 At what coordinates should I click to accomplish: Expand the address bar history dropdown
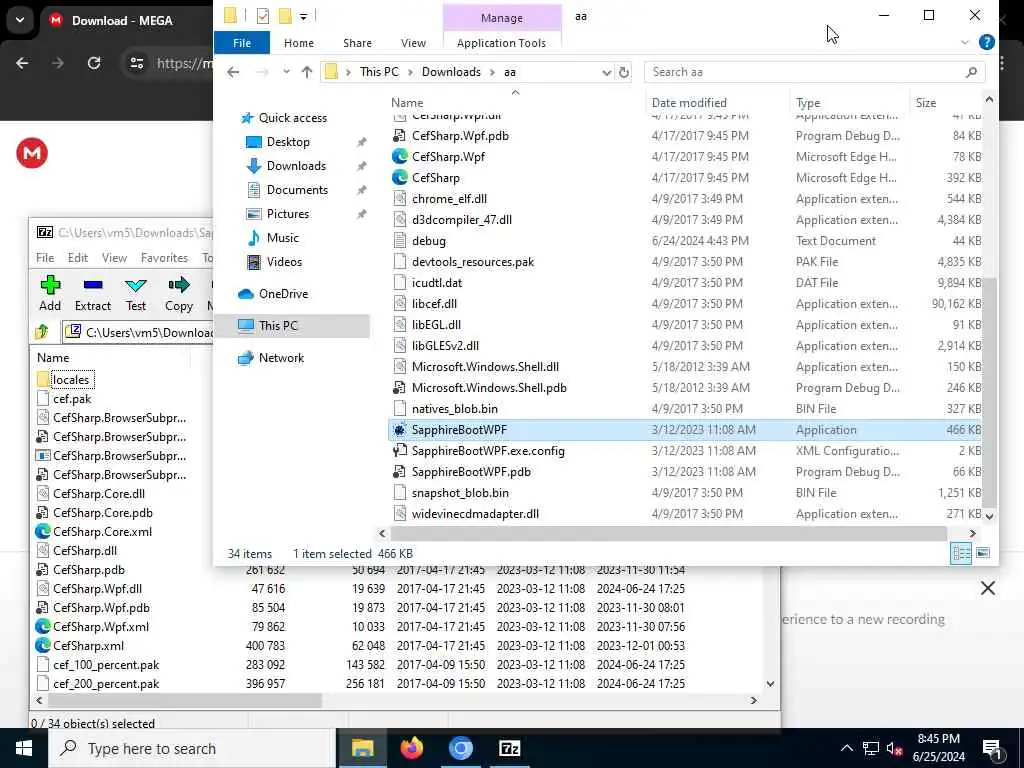tap(607, 72)
